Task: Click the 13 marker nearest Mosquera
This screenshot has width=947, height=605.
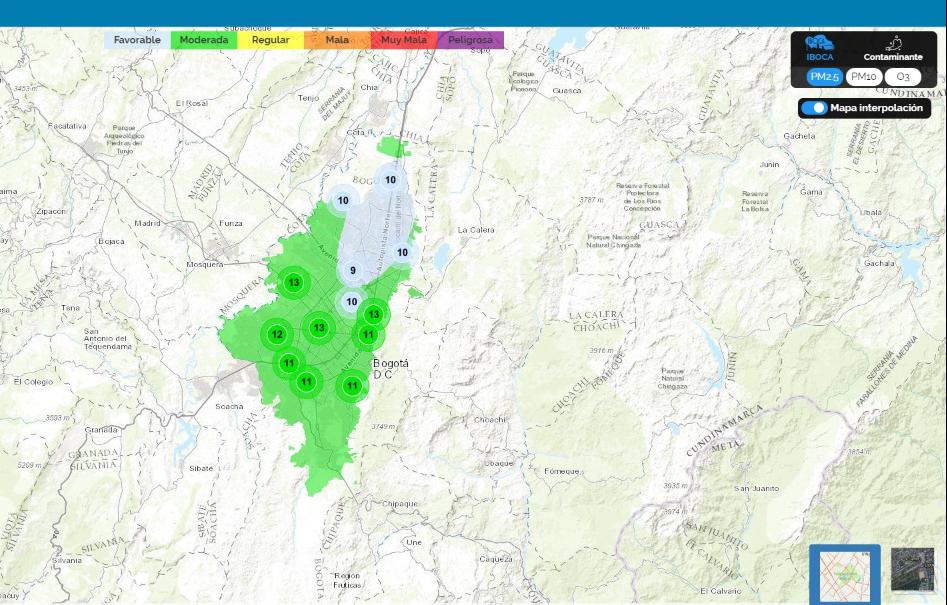Action: (293, 283)
